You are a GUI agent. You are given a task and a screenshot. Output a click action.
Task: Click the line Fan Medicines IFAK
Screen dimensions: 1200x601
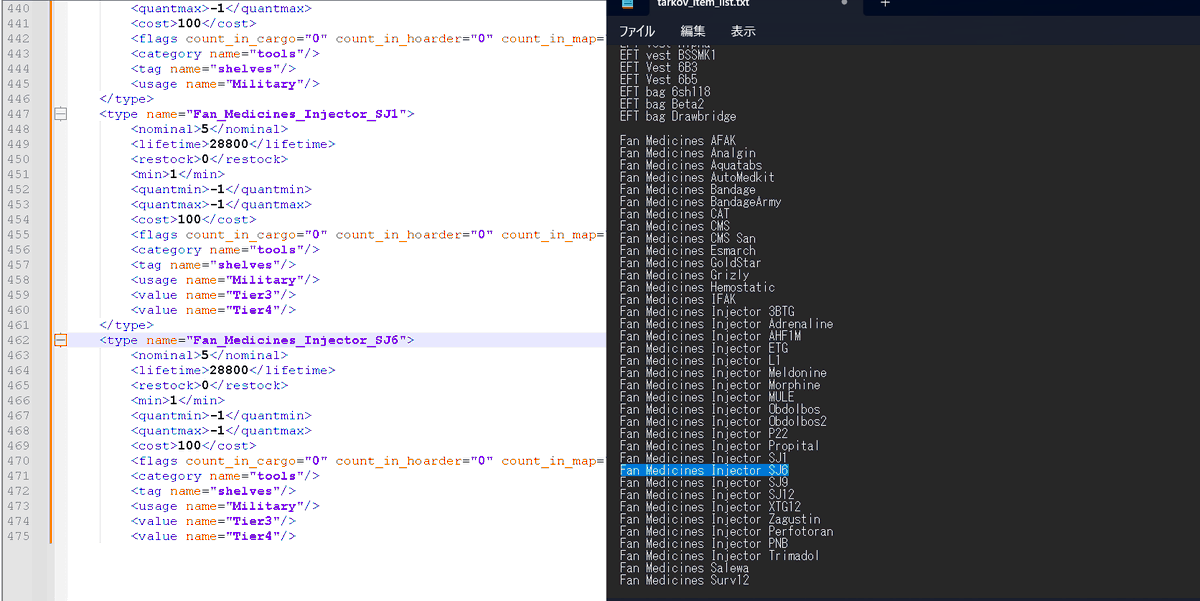click(x=677, y=299)
